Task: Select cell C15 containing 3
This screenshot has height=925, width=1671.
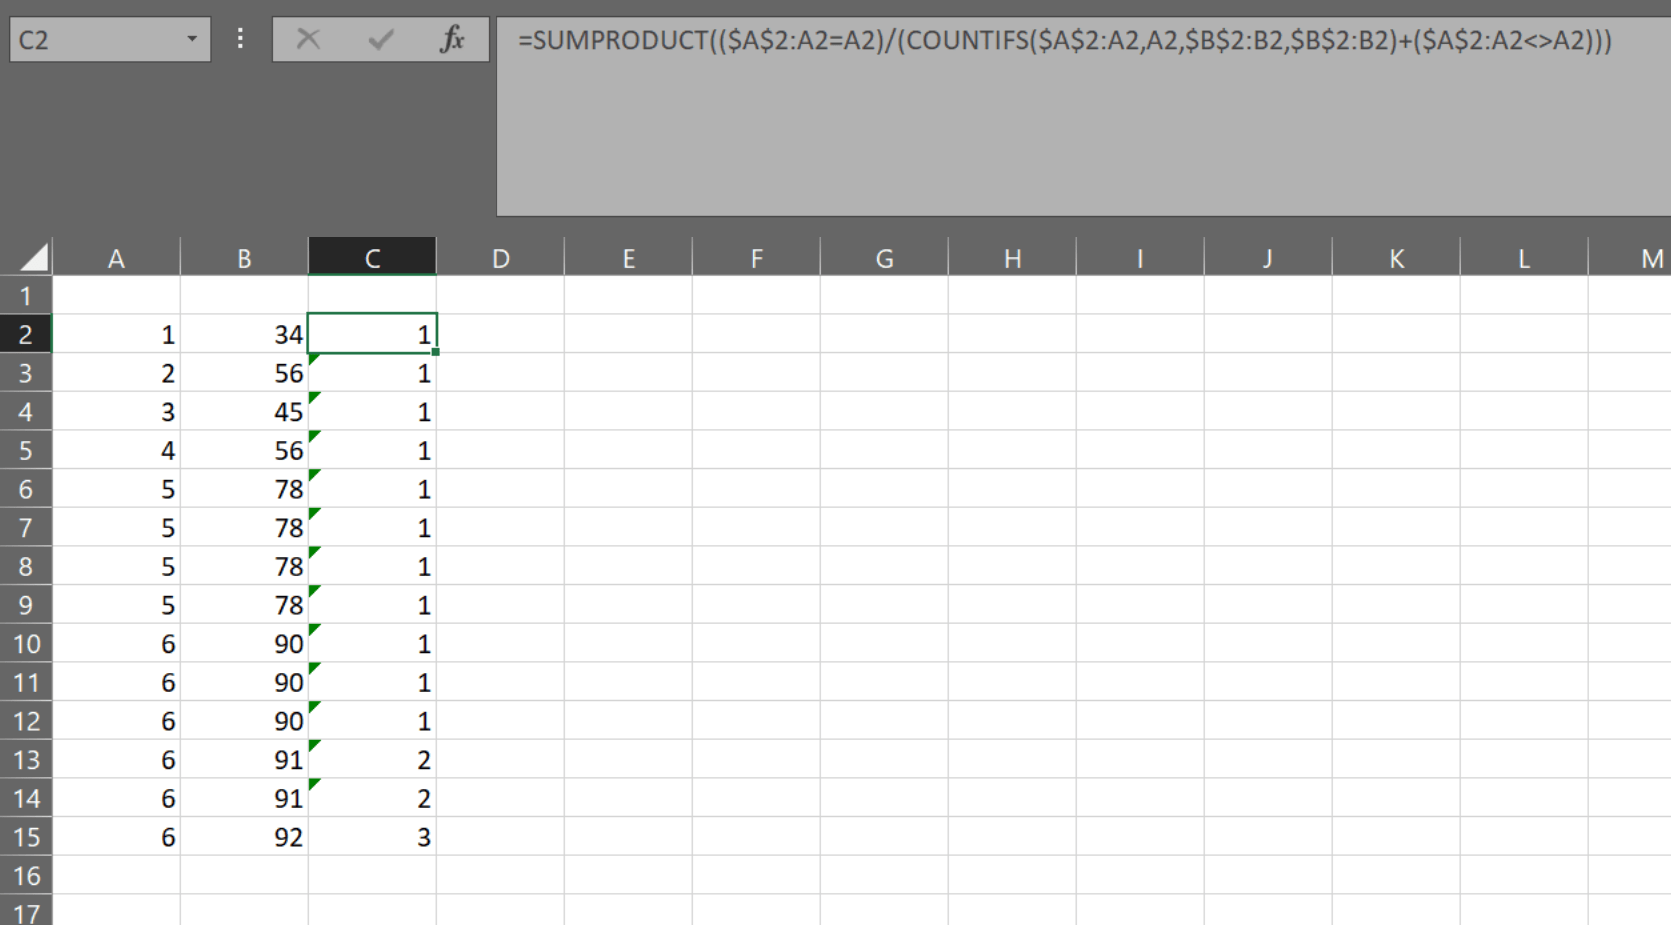Action: tap(372, 837)
